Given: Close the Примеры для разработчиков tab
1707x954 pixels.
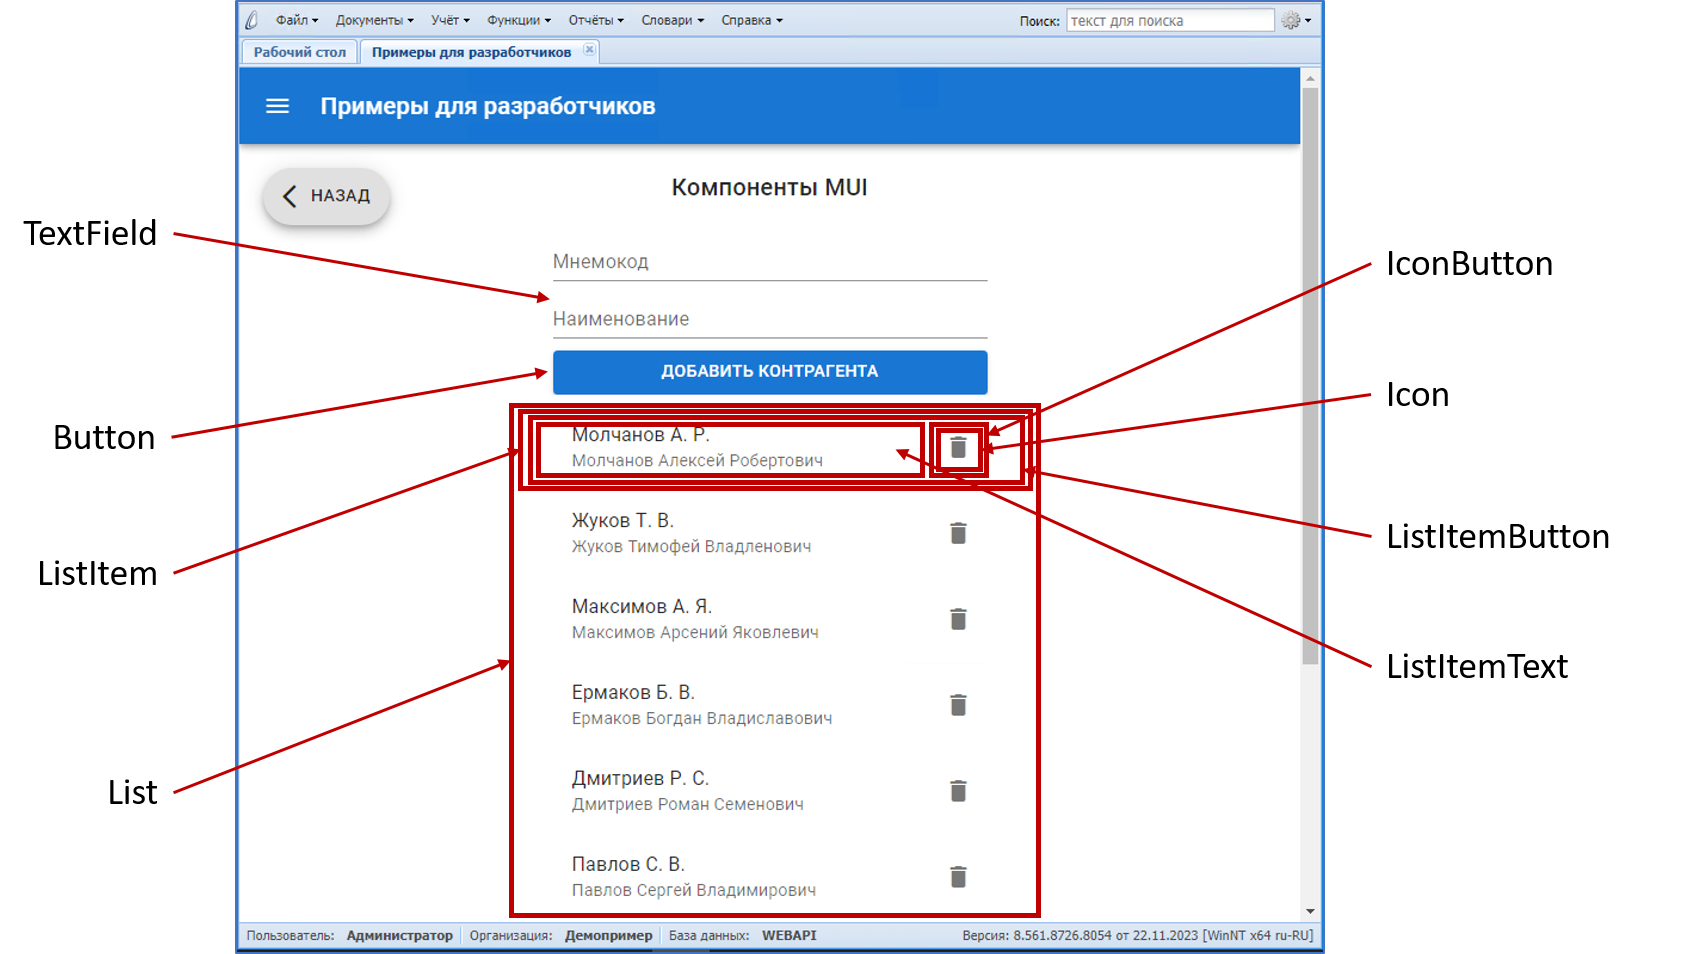Looking at the screenshot, I should pos(589,50).
